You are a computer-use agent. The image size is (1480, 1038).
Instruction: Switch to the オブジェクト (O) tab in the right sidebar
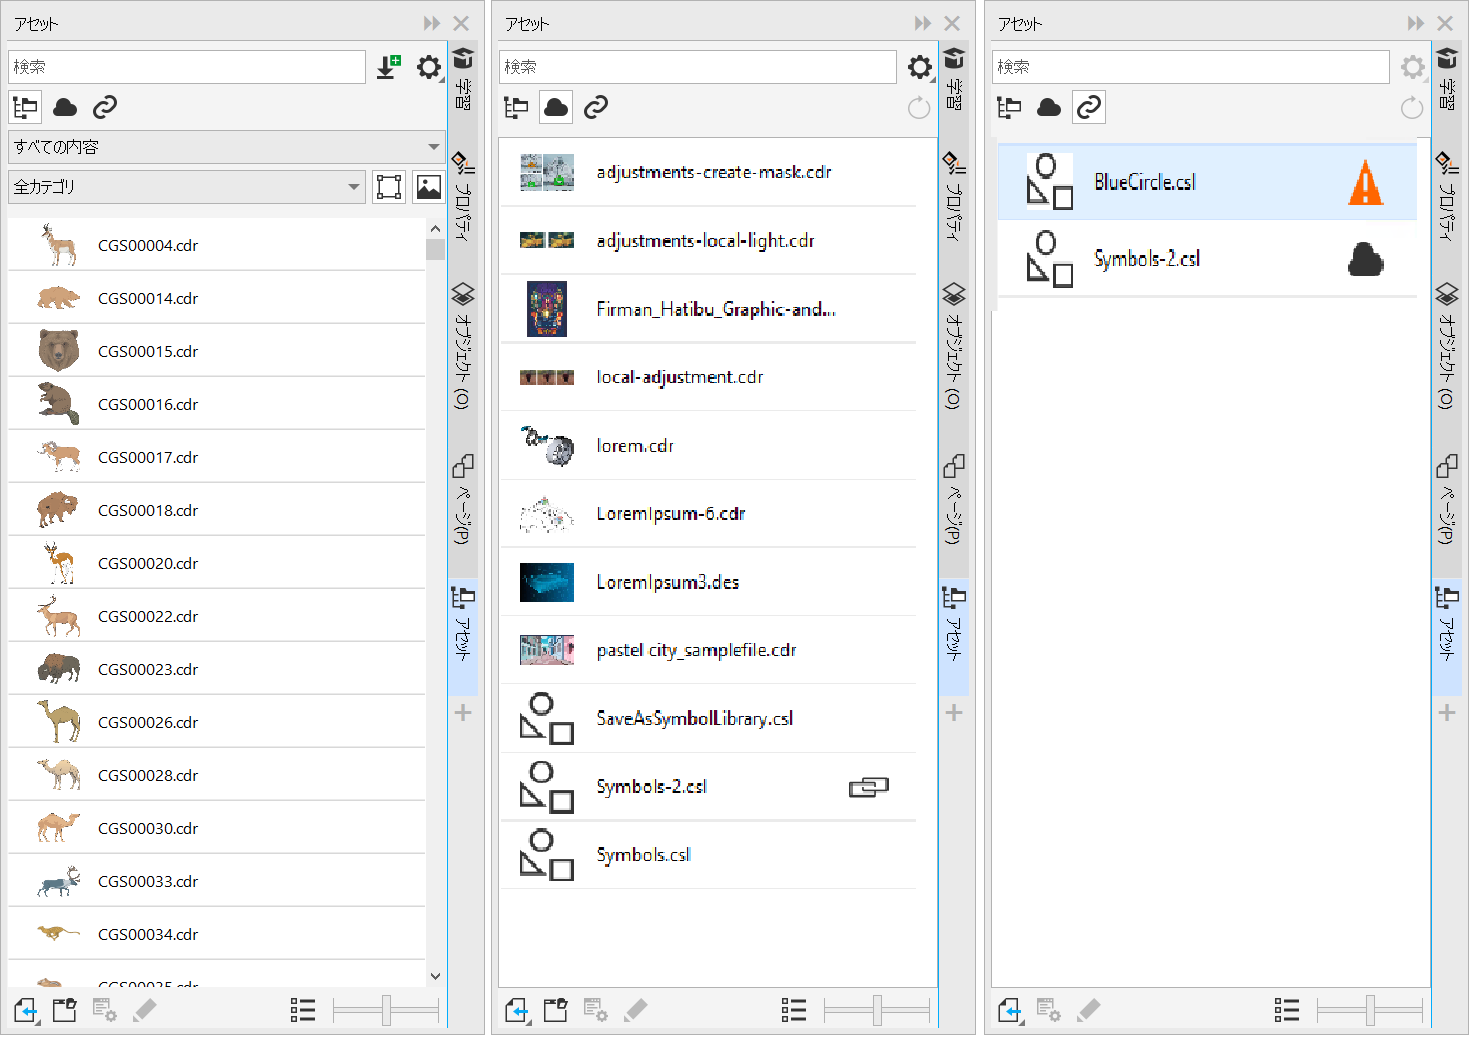point(1446,346)
